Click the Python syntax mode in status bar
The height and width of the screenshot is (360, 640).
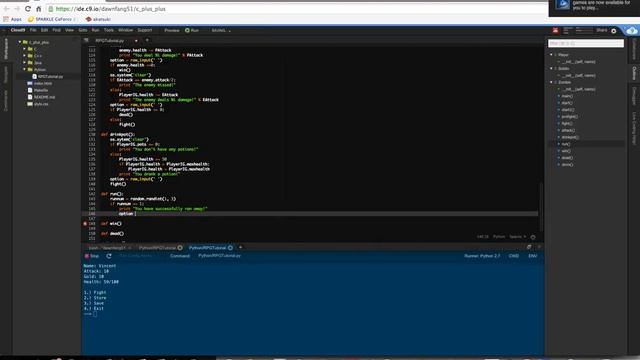click(x=499, y=237)
